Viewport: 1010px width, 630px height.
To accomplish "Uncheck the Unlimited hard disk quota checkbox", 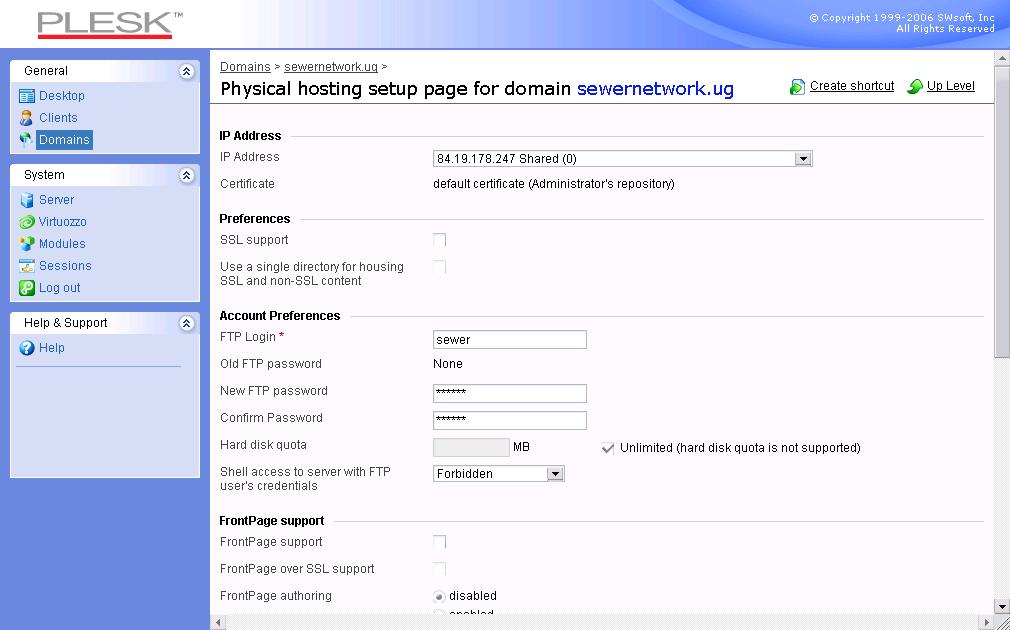I will tap(607, 448).
